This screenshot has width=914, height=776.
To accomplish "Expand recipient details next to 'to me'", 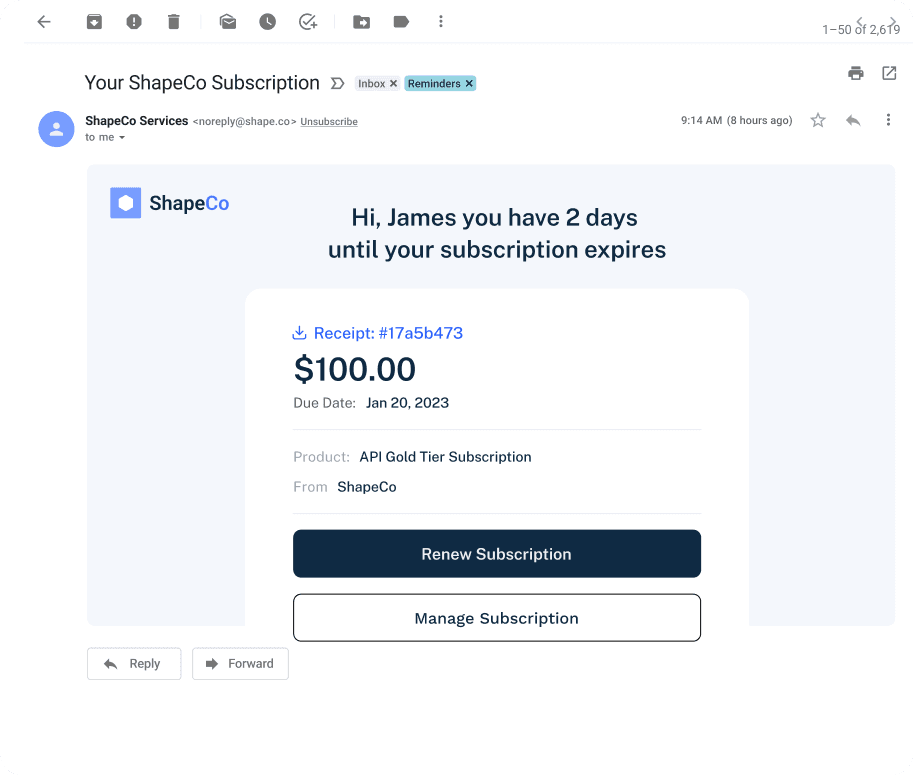I will 122,138.
